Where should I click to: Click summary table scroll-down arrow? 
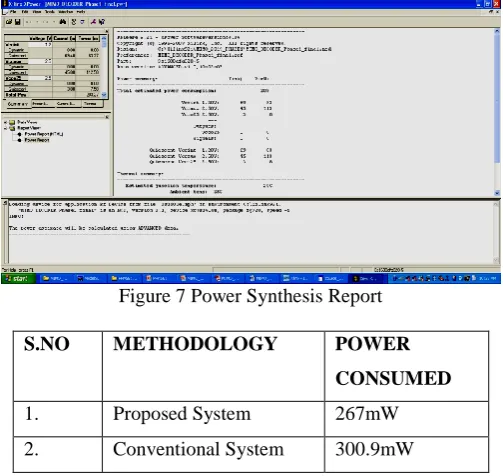104,95
